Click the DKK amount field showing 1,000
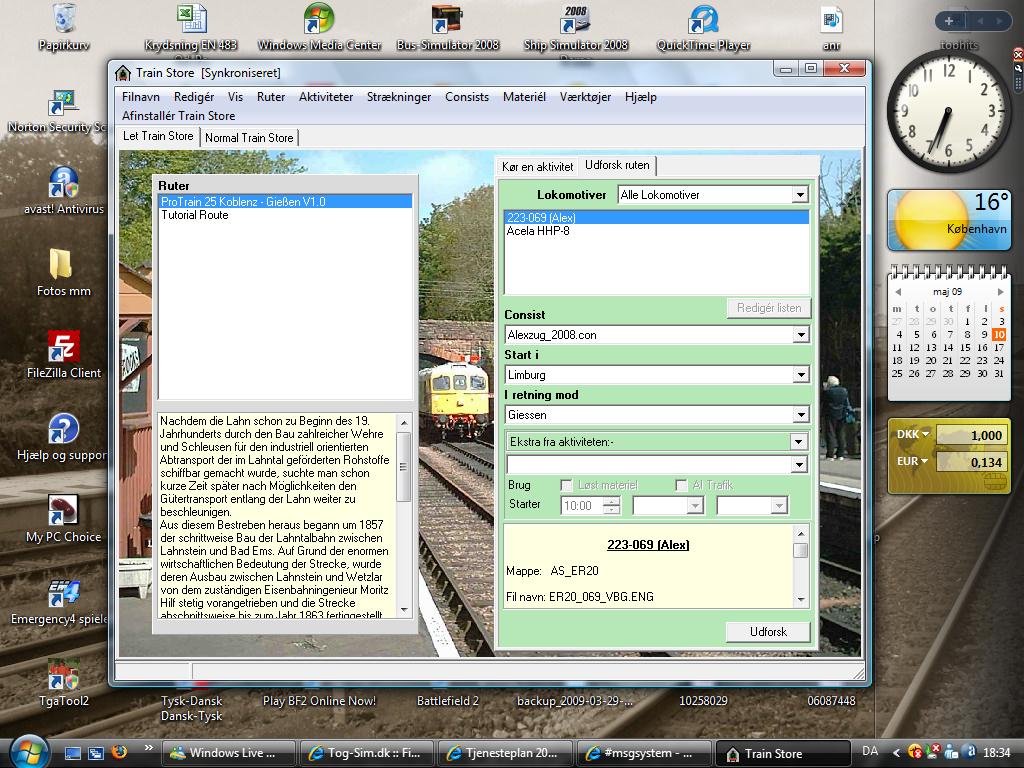 click(973, 436)
